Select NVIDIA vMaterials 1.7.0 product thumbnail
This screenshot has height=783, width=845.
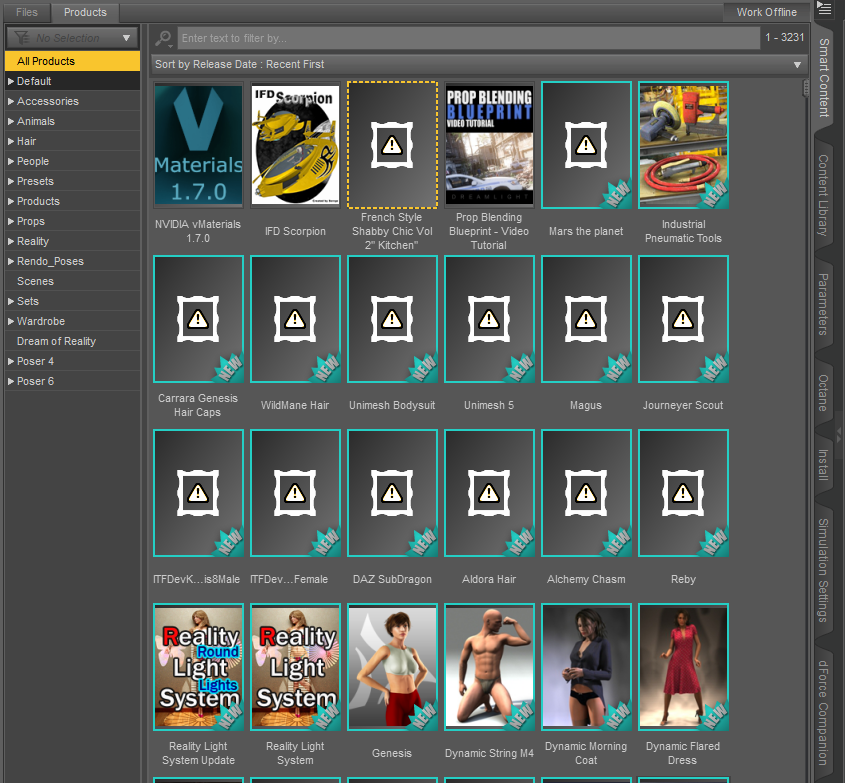coord(198,145)
